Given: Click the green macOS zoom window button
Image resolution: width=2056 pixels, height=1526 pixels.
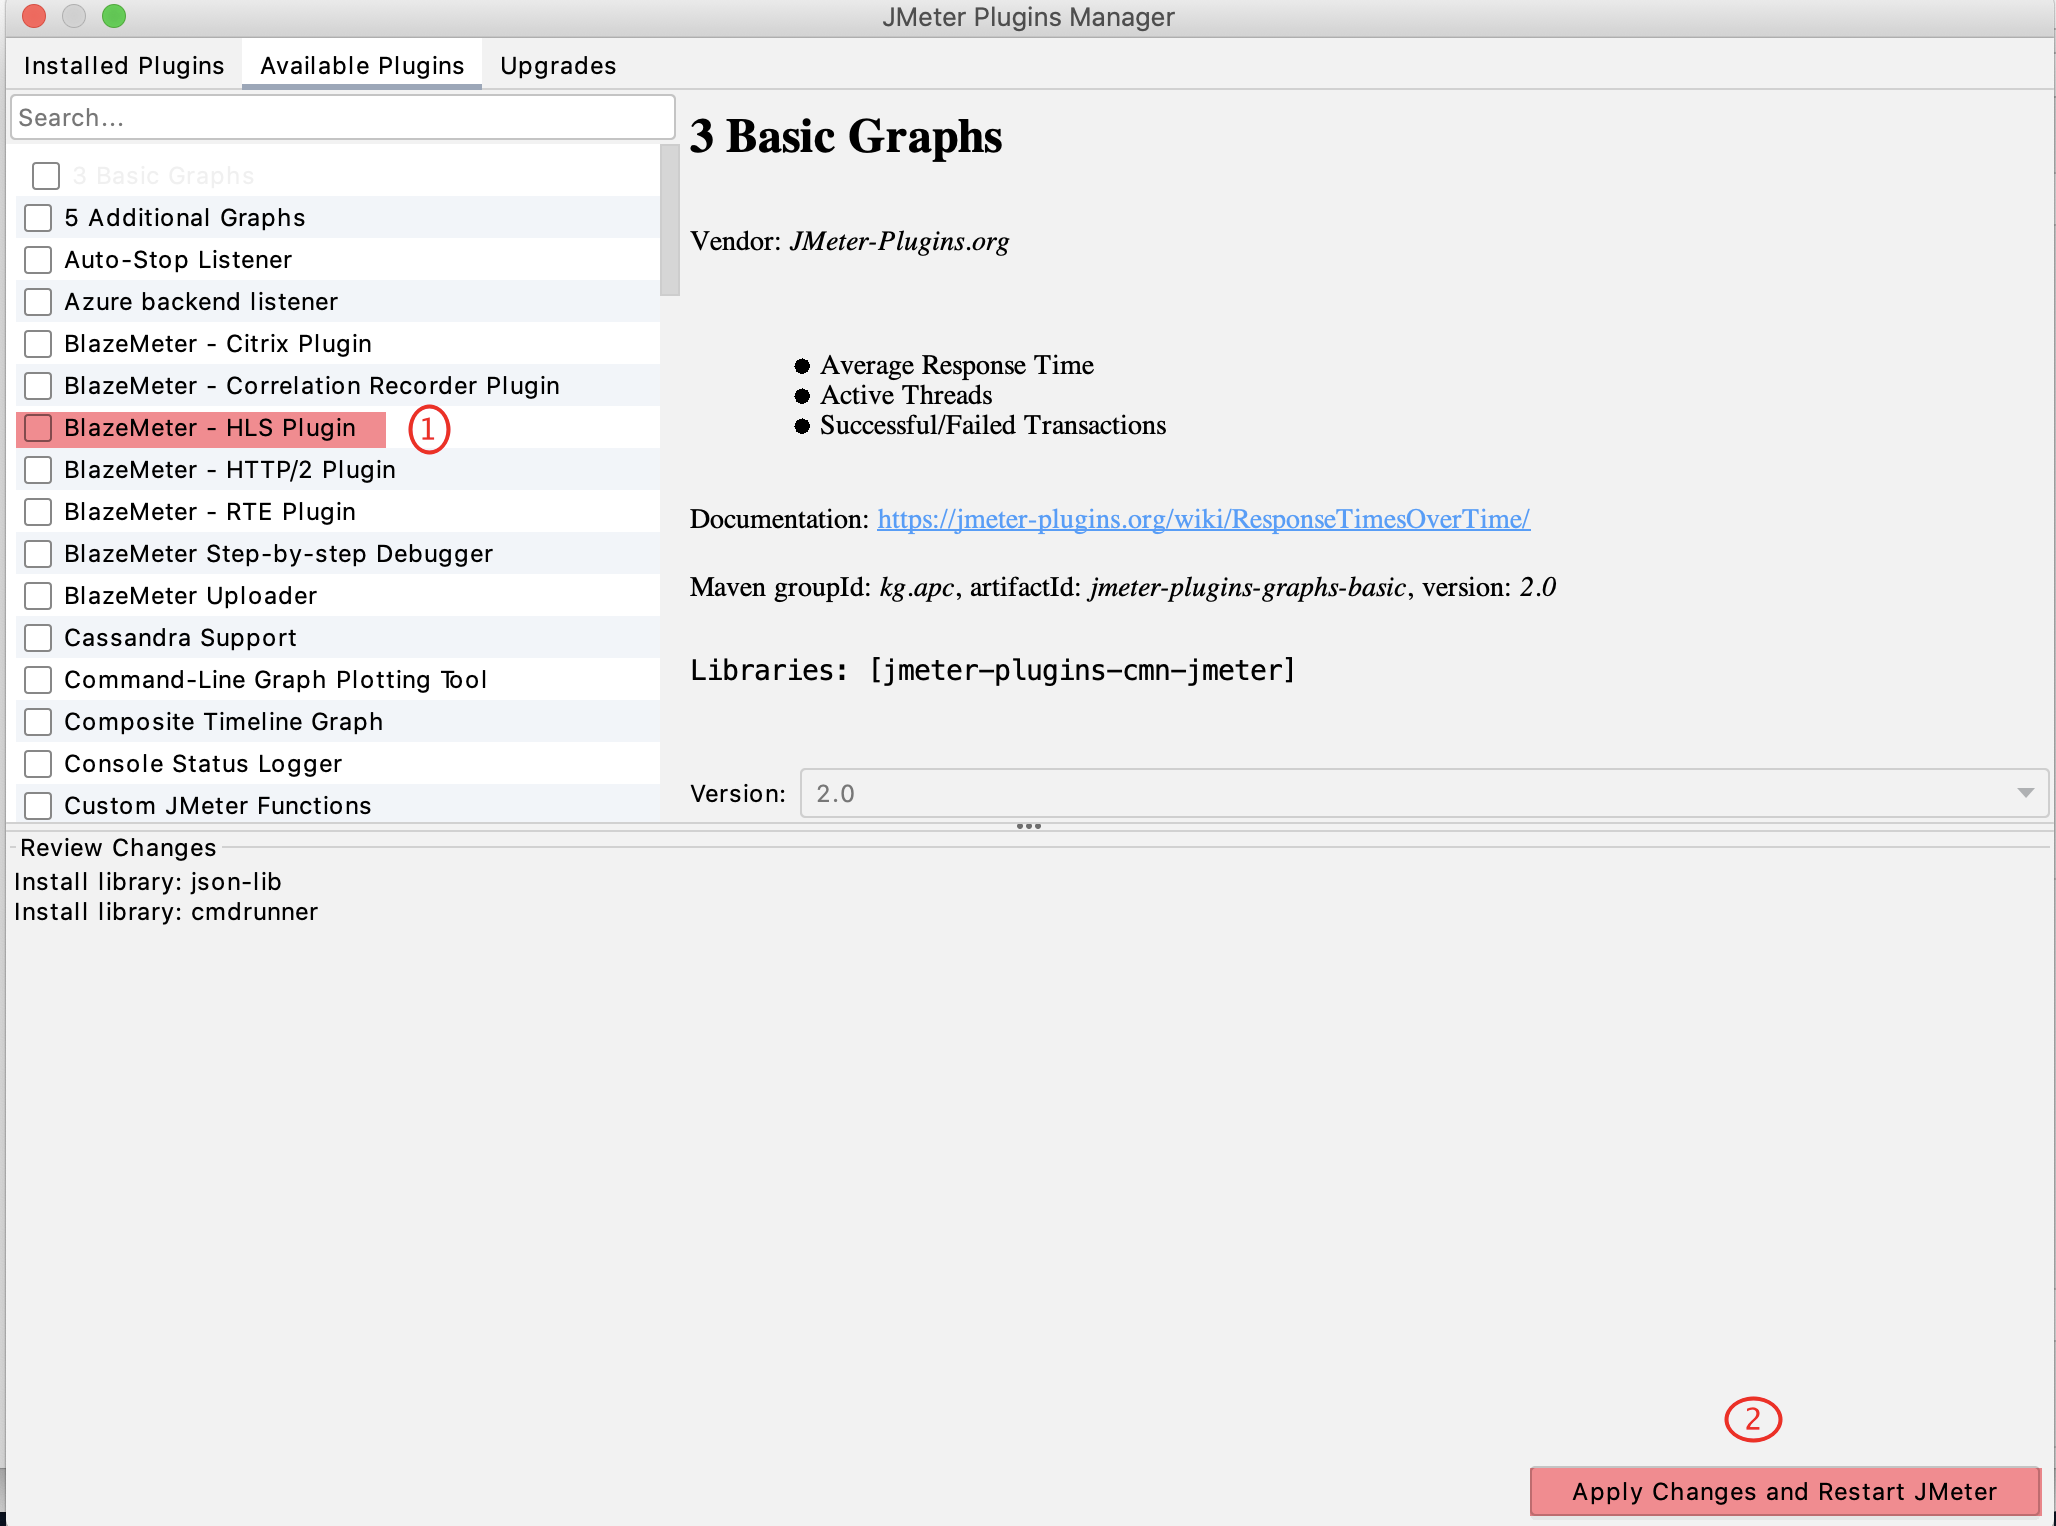Looking at the screenshot, I should pos(114,16).
